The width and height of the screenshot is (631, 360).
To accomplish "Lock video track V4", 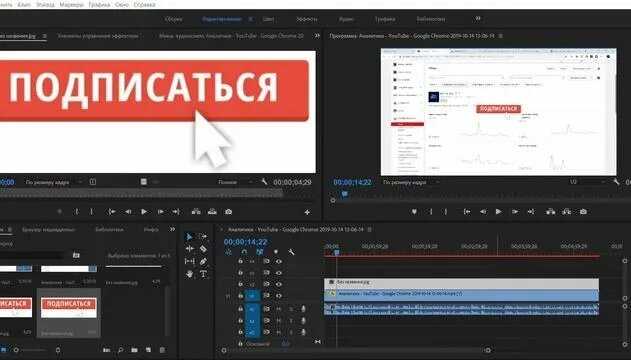I will click(x=240, y=261).
